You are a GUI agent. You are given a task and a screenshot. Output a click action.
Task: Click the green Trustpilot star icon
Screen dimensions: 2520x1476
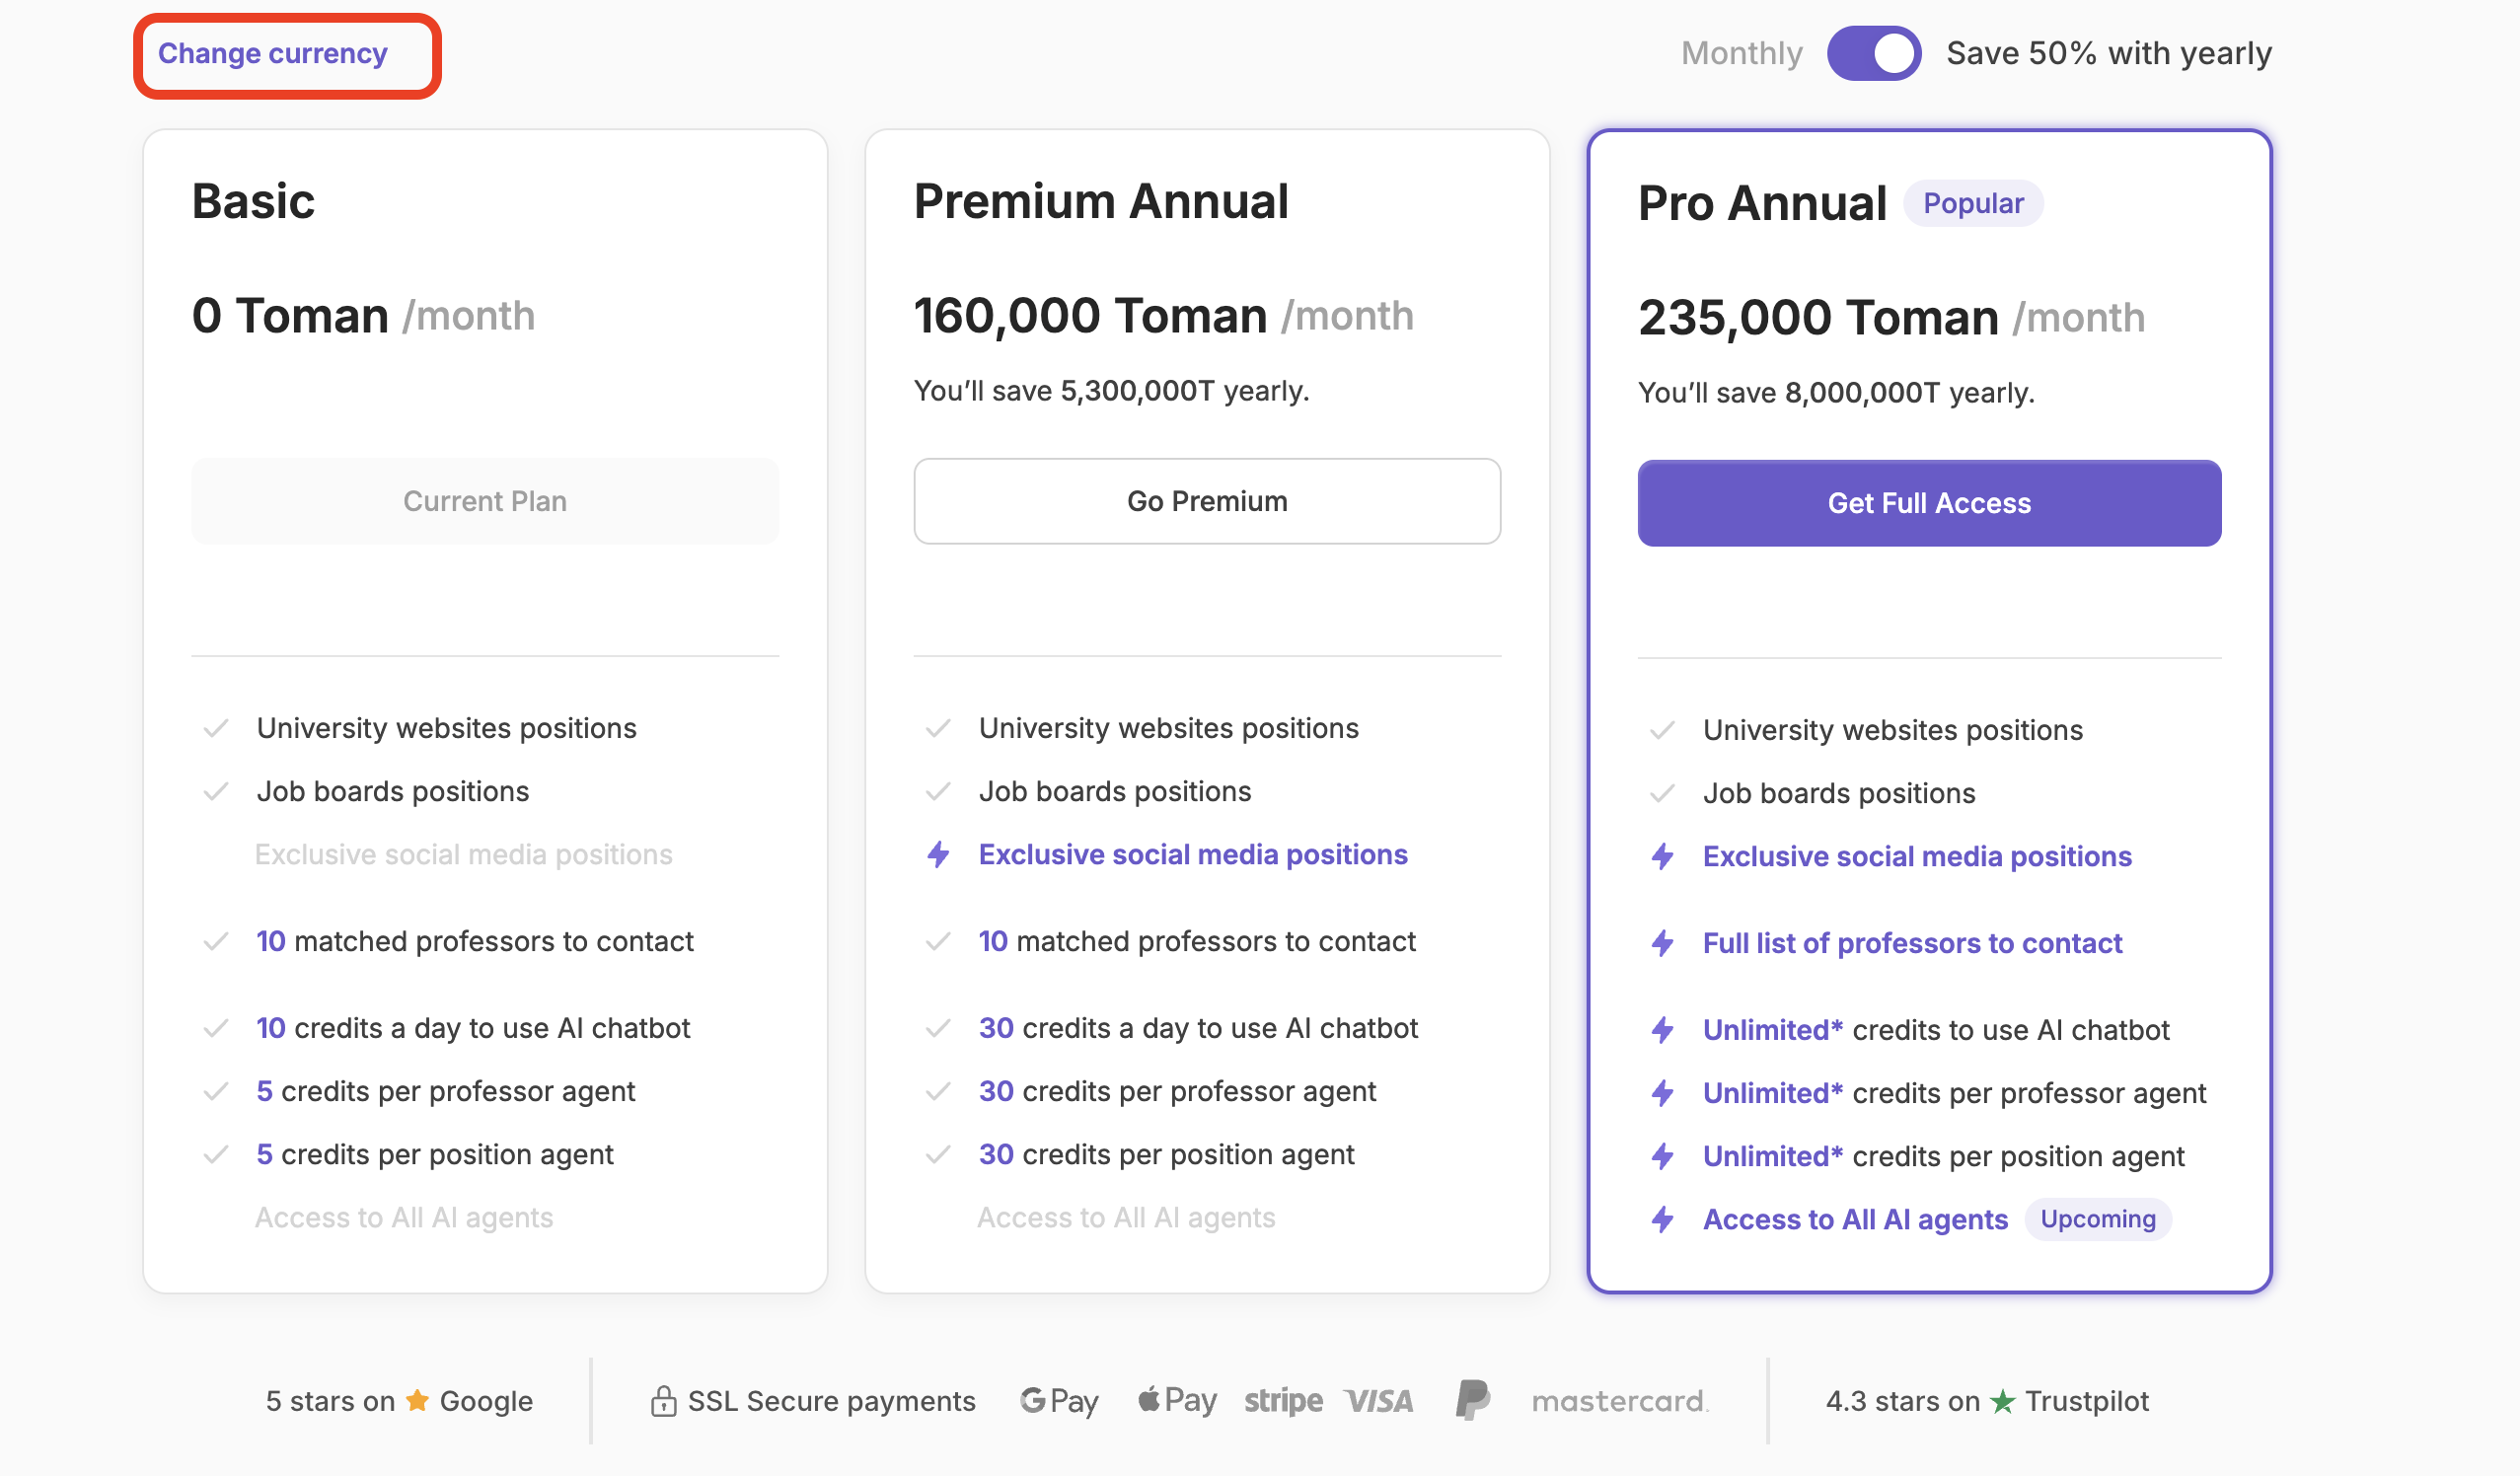point(2002,1401)
